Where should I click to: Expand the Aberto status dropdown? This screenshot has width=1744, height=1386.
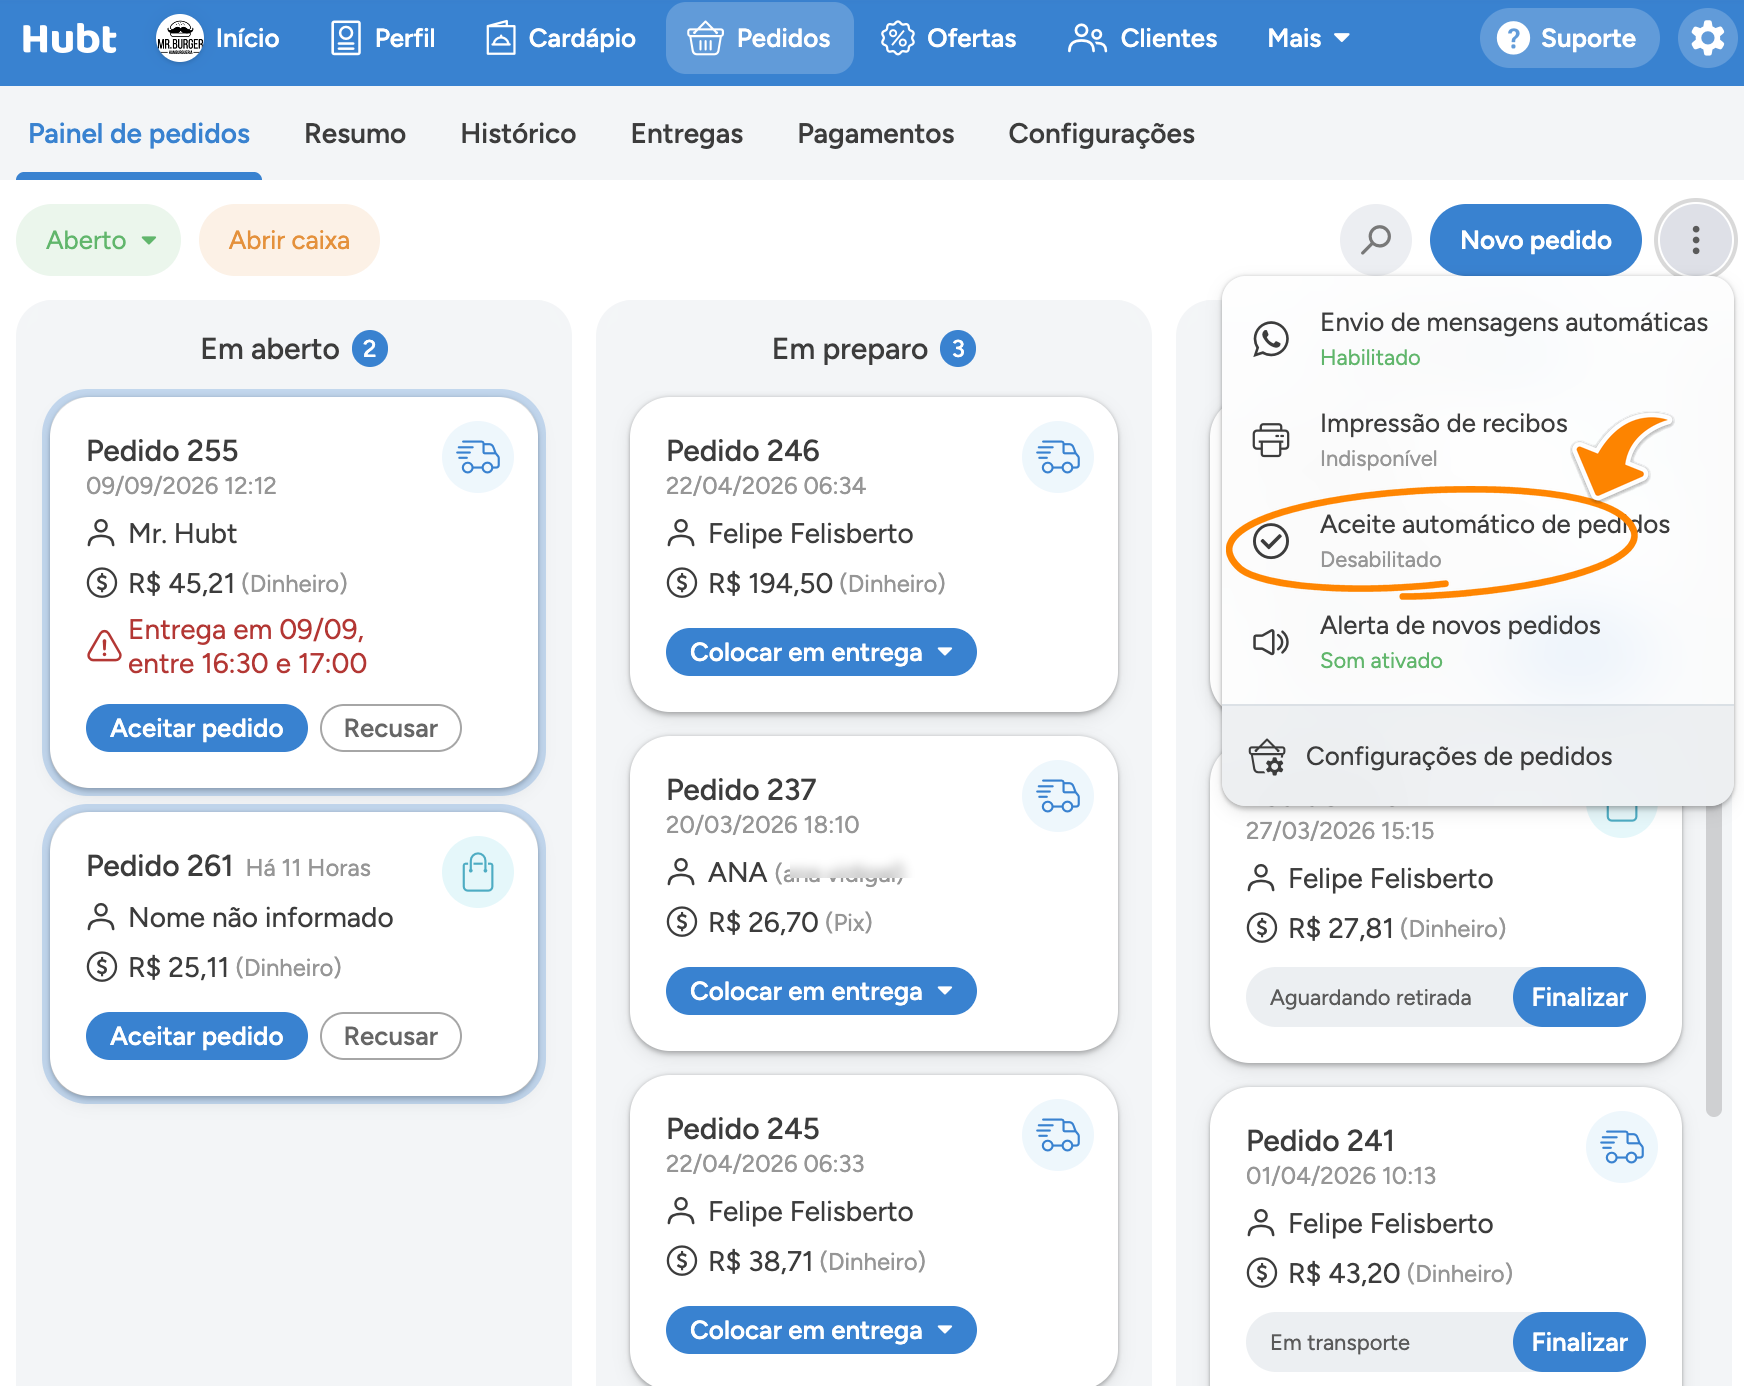99,240
